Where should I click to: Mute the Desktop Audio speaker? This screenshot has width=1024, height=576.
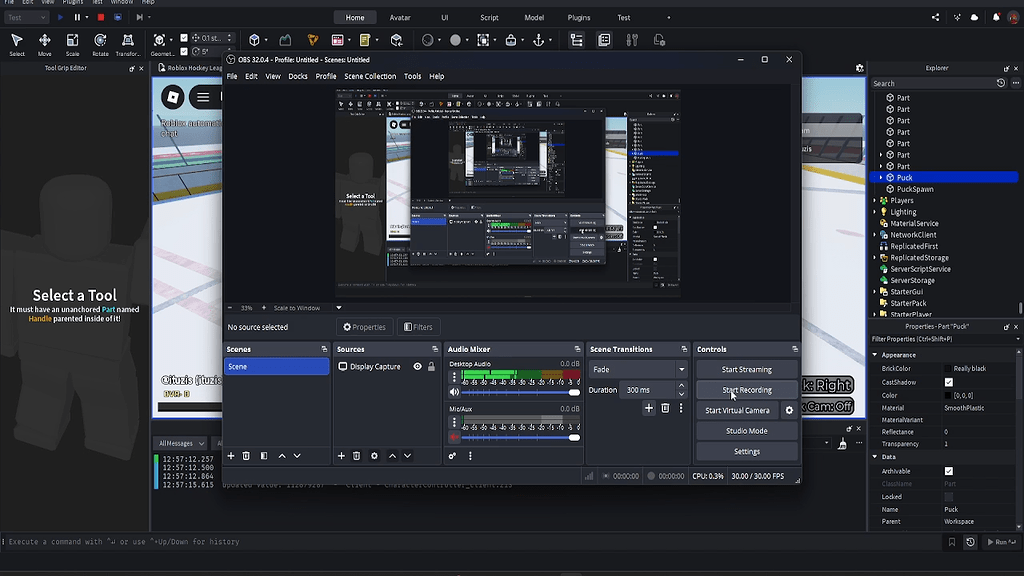pyautogui.click(x=455, y=392)
